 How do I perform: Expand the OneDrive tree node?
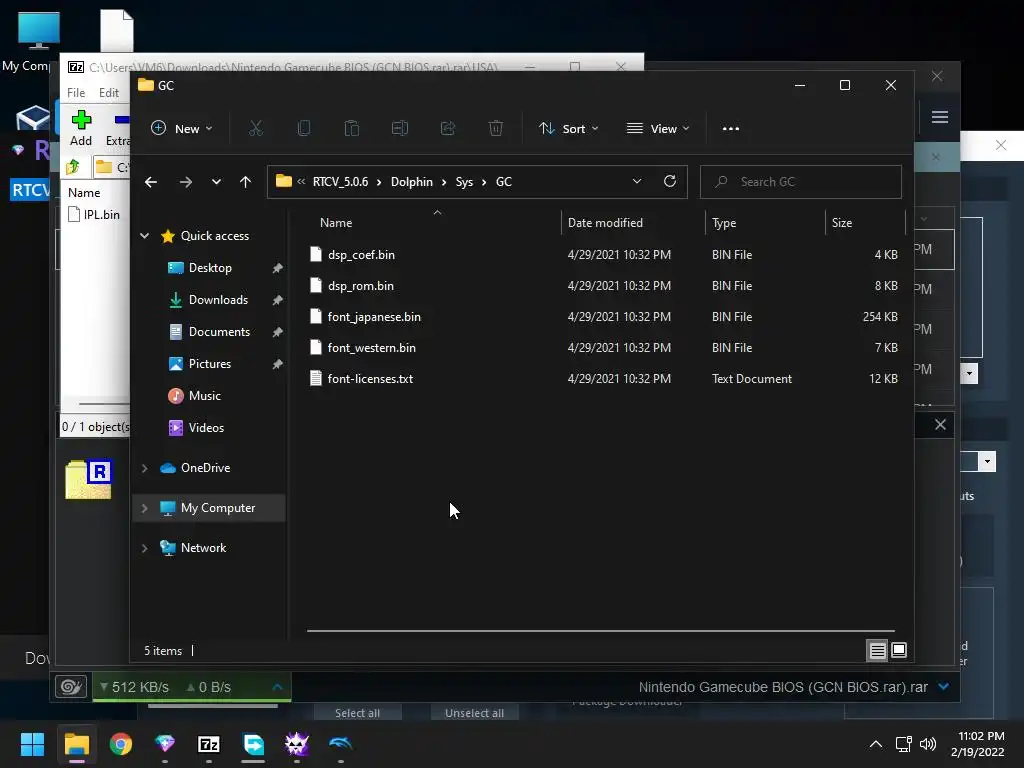[x=144, y=468]
